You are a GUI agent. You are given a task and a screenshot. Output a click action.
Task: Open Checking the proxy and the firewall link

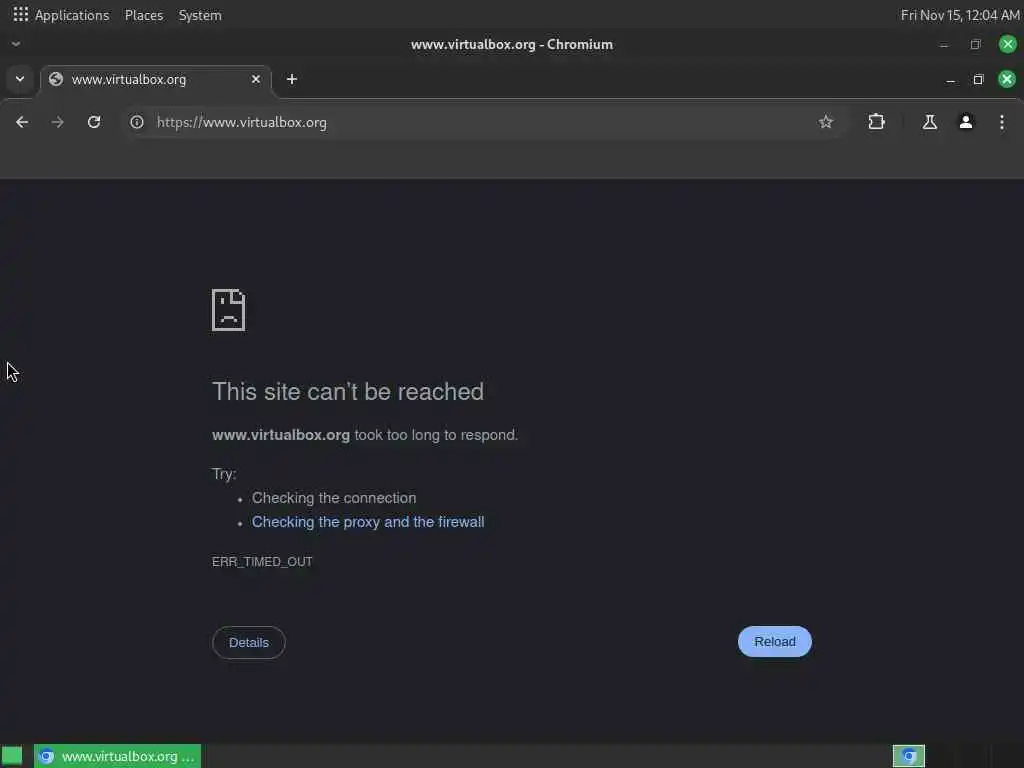tap(368, 522)
